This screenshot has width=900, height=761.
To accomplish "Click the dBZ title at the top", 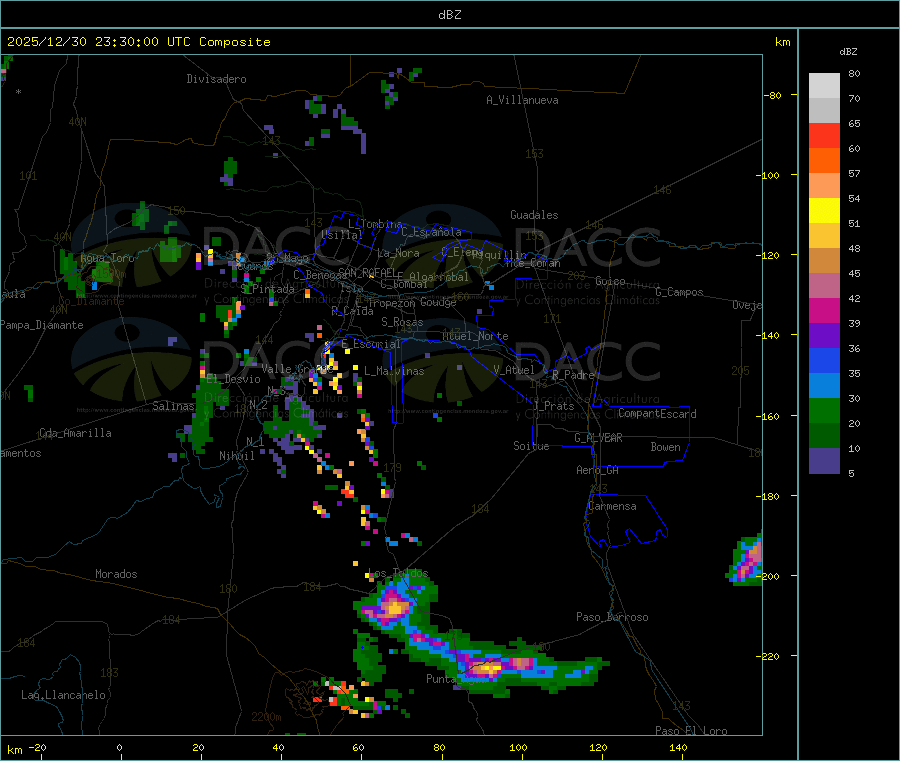I will (x=449, y=15).
